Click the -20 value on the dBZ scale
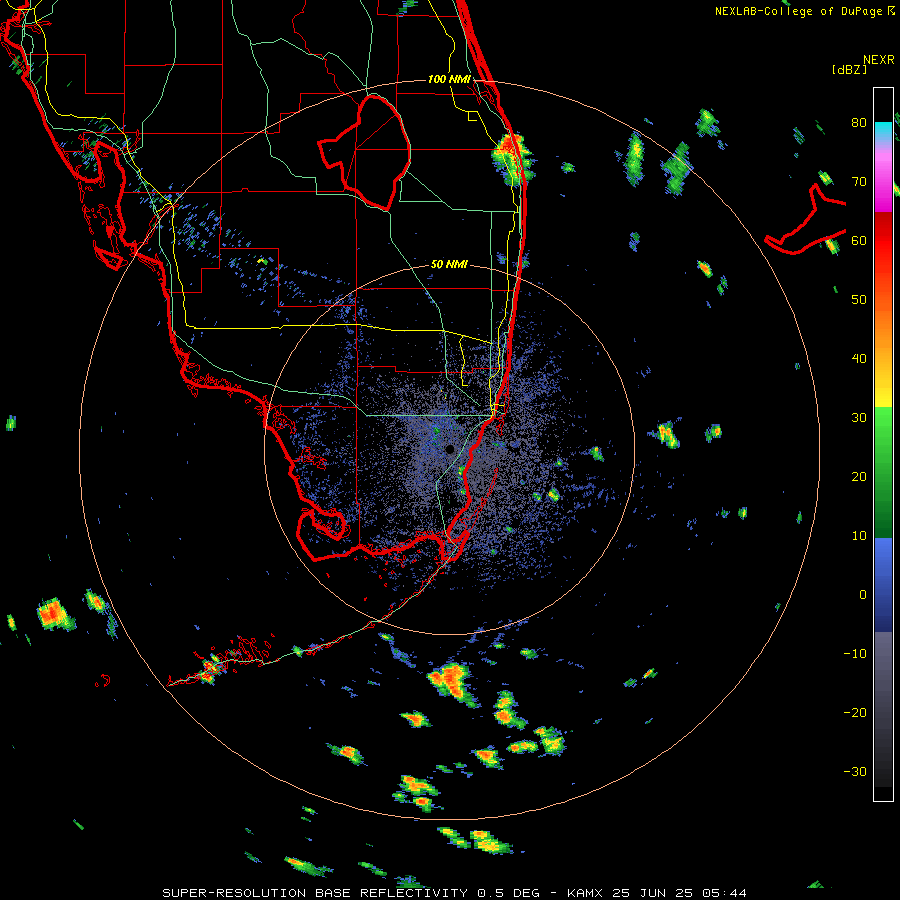The width and height of the screenshot is (900, 900). pyautogui.click(x=855, y=712)
